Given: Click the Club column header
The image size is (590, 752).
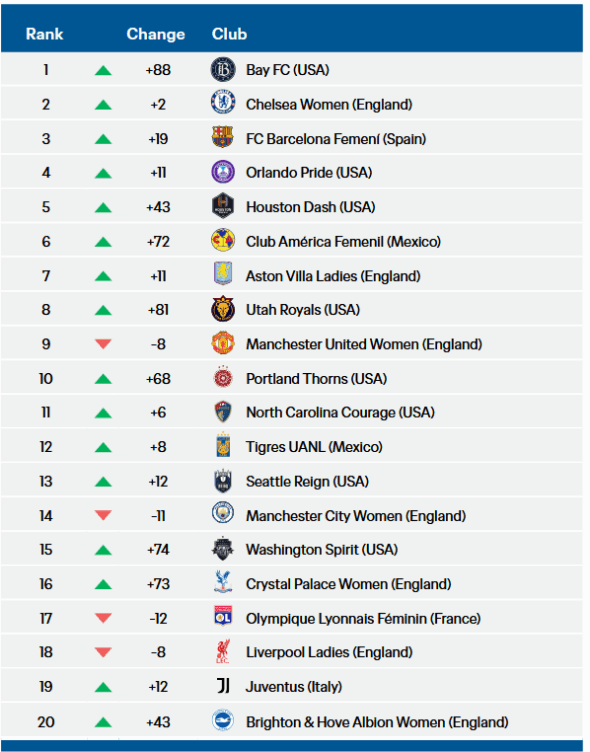Looking at the screenshot, I should (229, 34).
